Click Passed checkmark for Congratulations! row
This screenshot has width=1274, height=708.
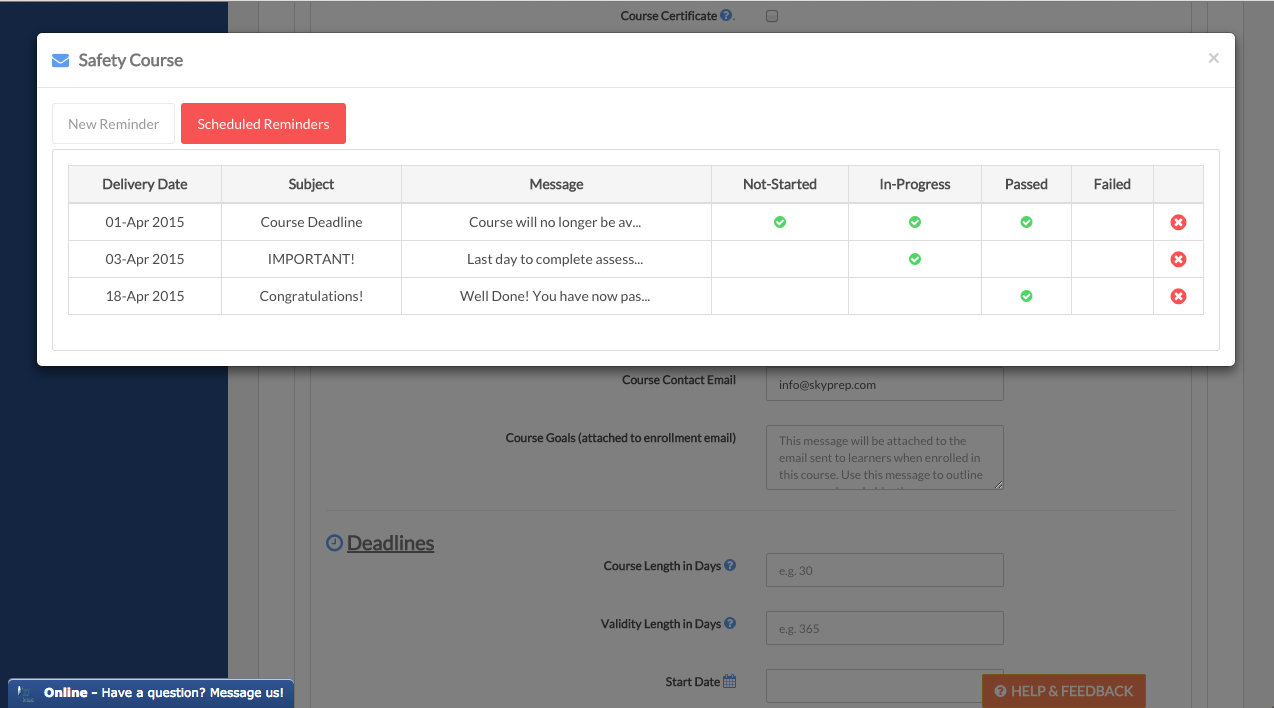point(1026,296)
